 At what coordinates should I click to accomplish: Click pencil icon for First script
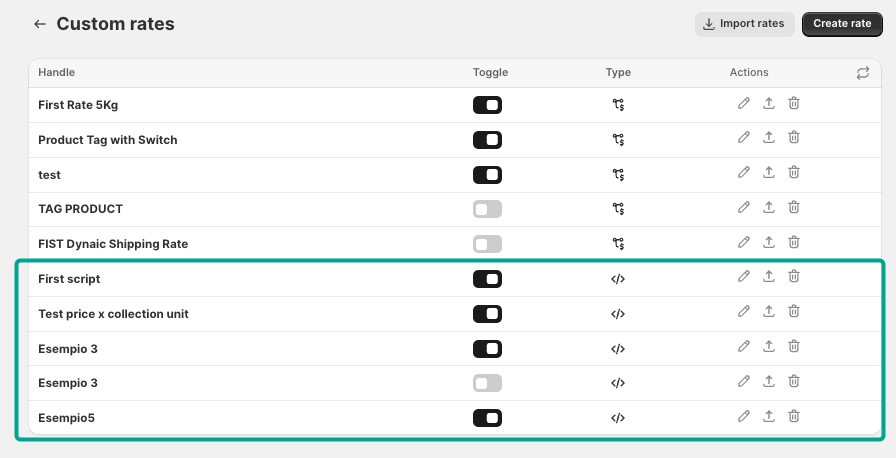[743, 278]
